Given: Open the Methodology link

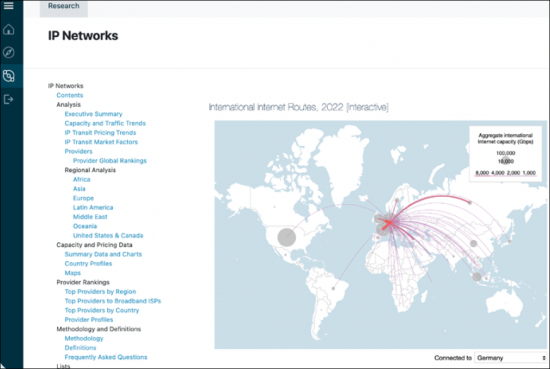Looking at the screenshot, I should (x=84, y=338).
